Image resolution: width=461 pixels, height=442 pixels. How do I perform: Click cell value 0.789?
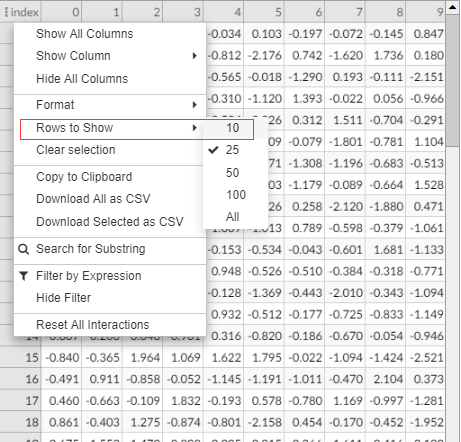[307, 228]
